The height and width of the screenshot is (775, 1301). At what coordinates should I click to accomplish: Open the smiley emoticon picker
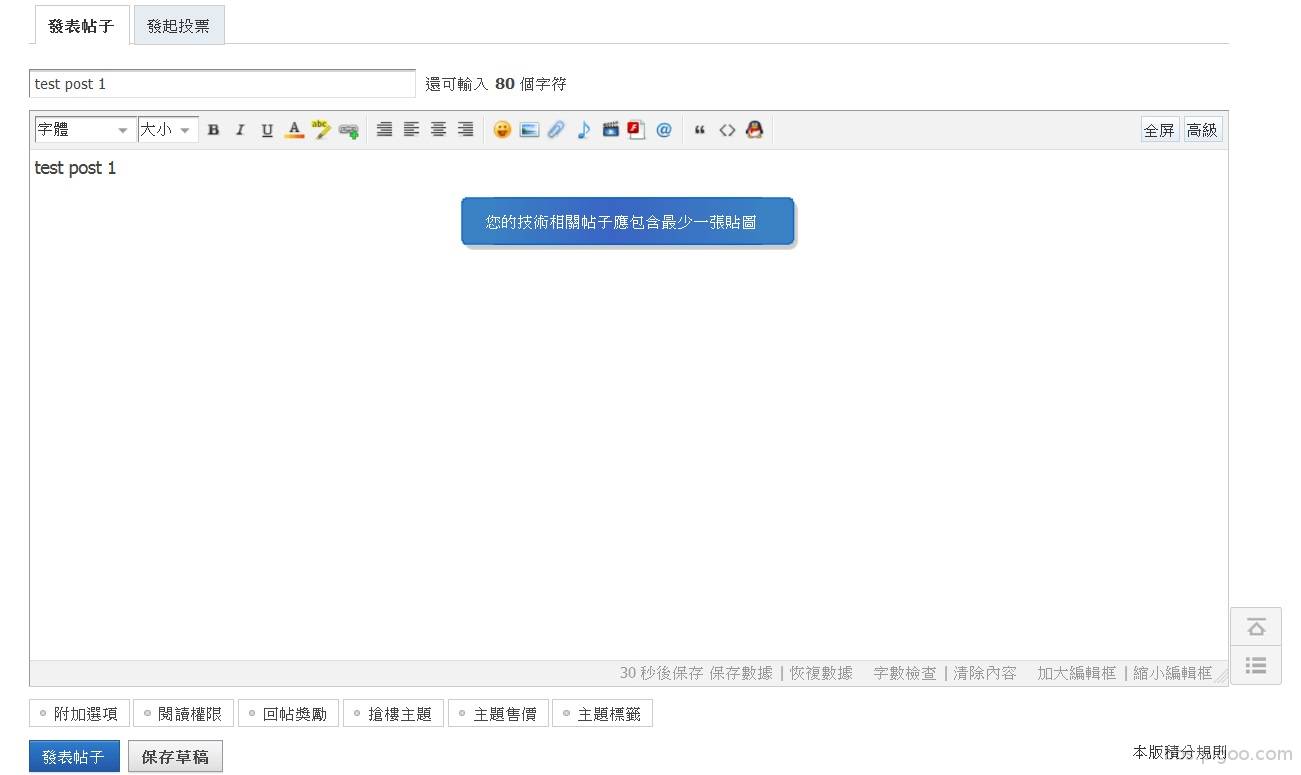(502, 130)
